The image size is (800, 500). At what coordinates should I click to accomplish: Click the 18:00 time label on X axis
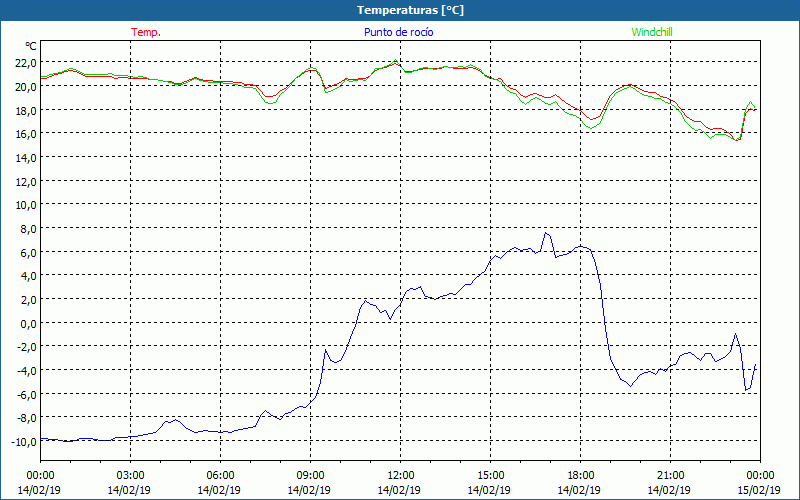(581, 475)
